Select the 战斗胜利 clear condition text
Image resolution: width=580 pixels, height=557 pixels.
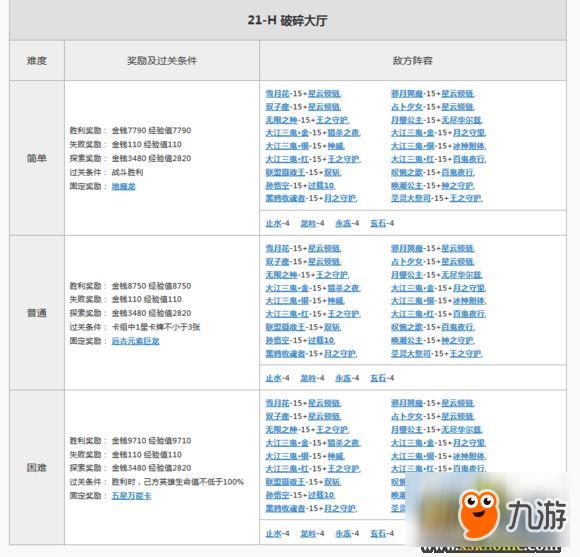[127, 172]
